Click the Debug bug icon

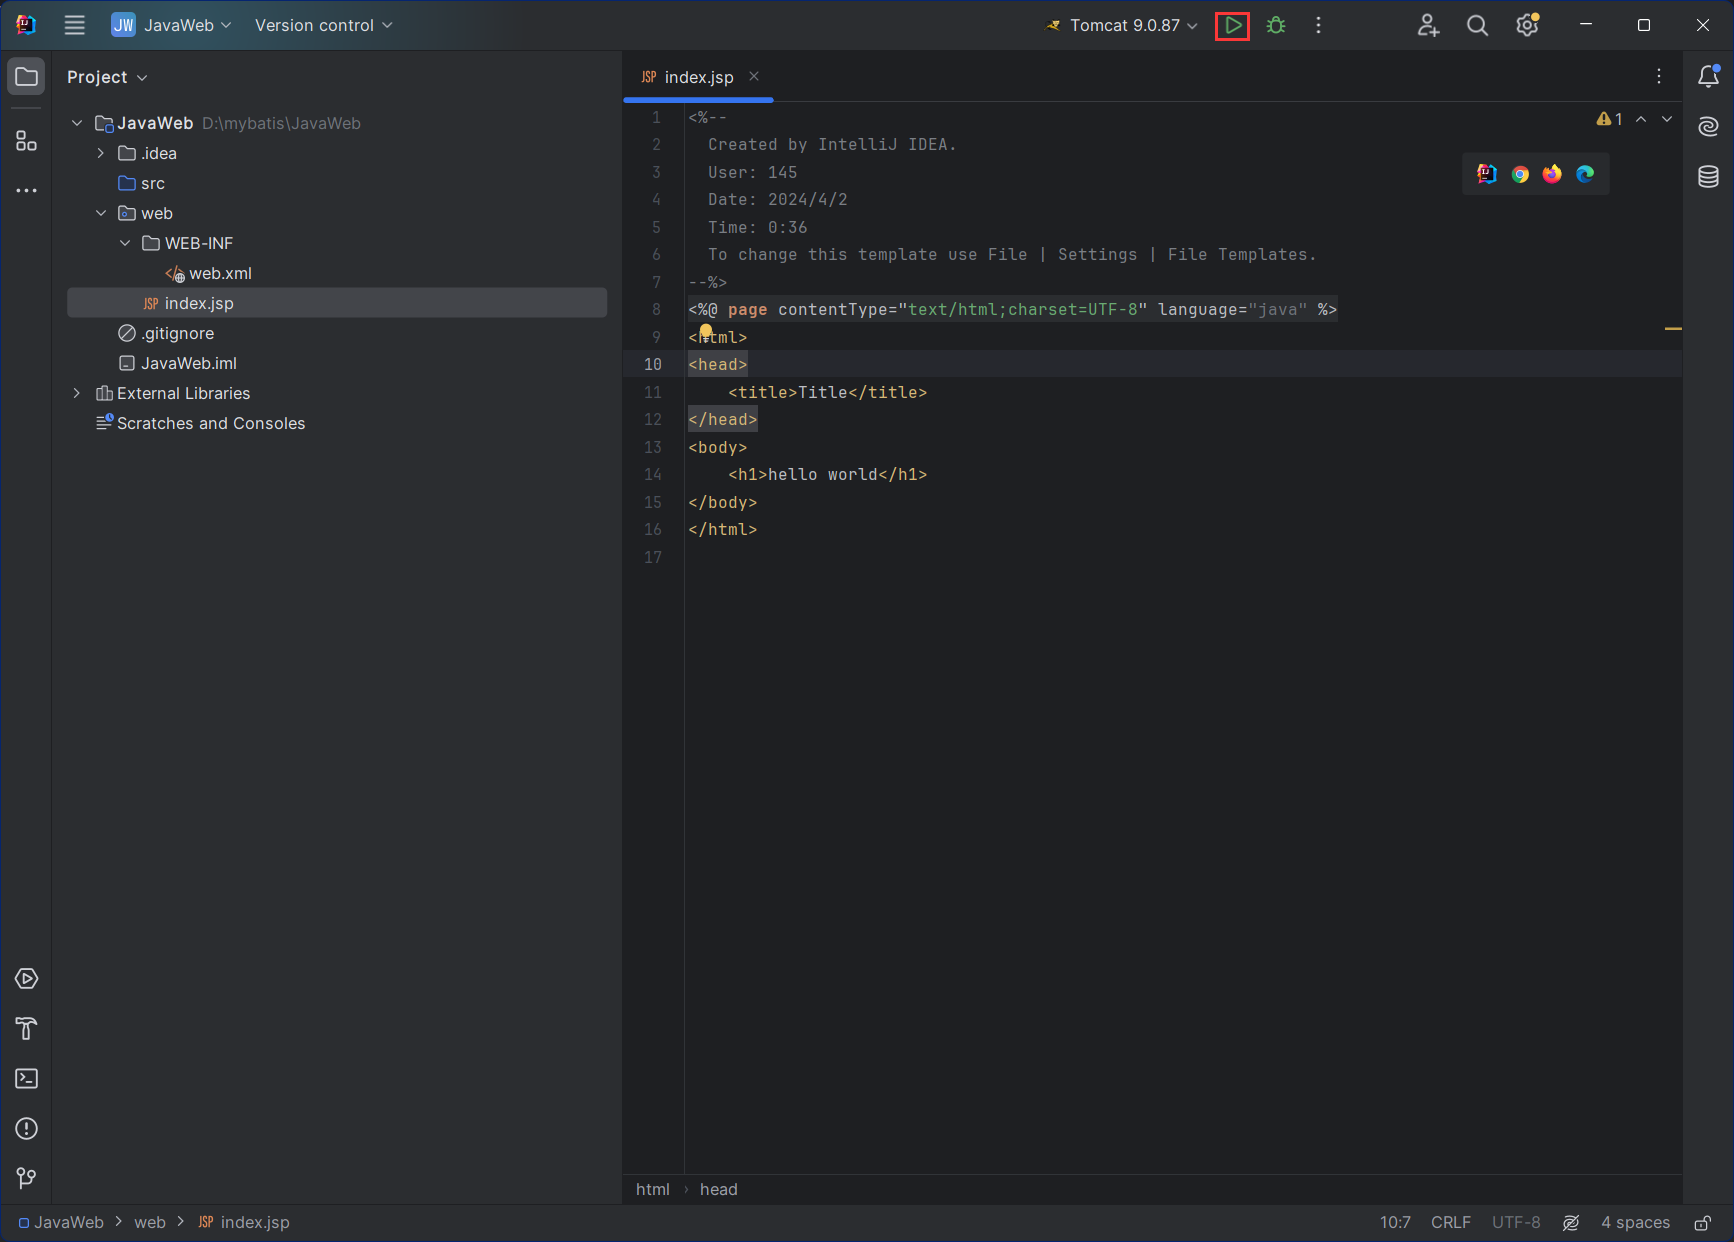1276,26
